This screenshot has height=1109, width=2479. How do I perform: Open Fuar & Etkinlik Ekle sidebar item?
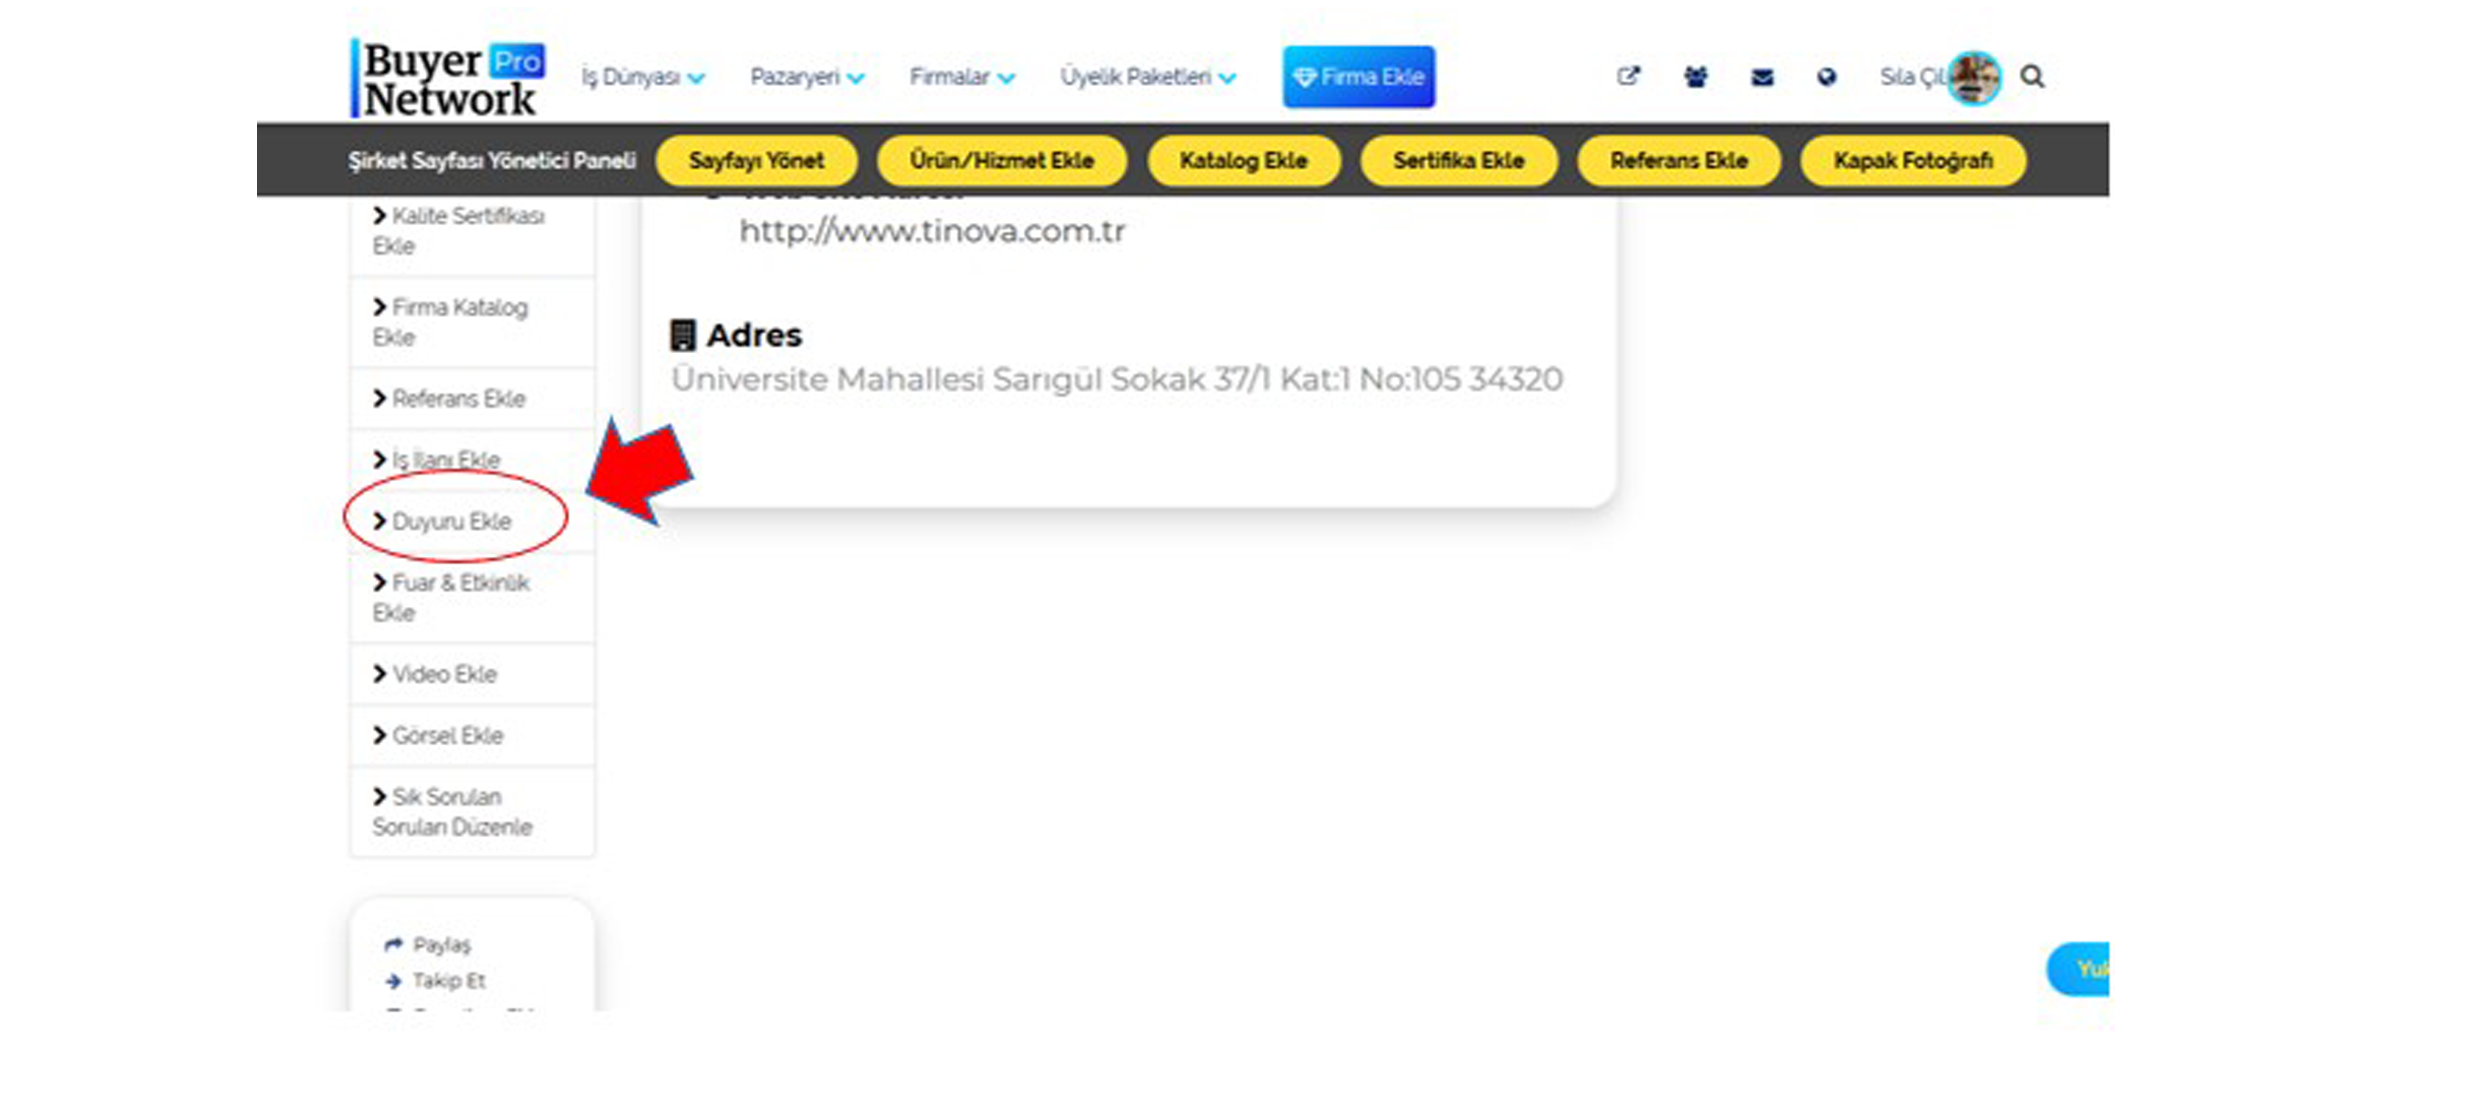(472, 597)
